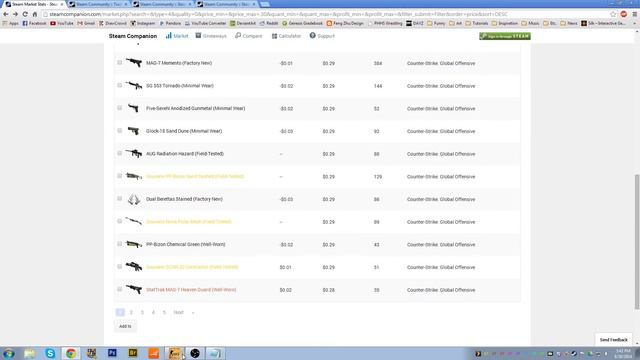Tick the checkbox for Glock-18 Sand Dune
Viewport: 640px width, 360px height.
click(119, 131)
